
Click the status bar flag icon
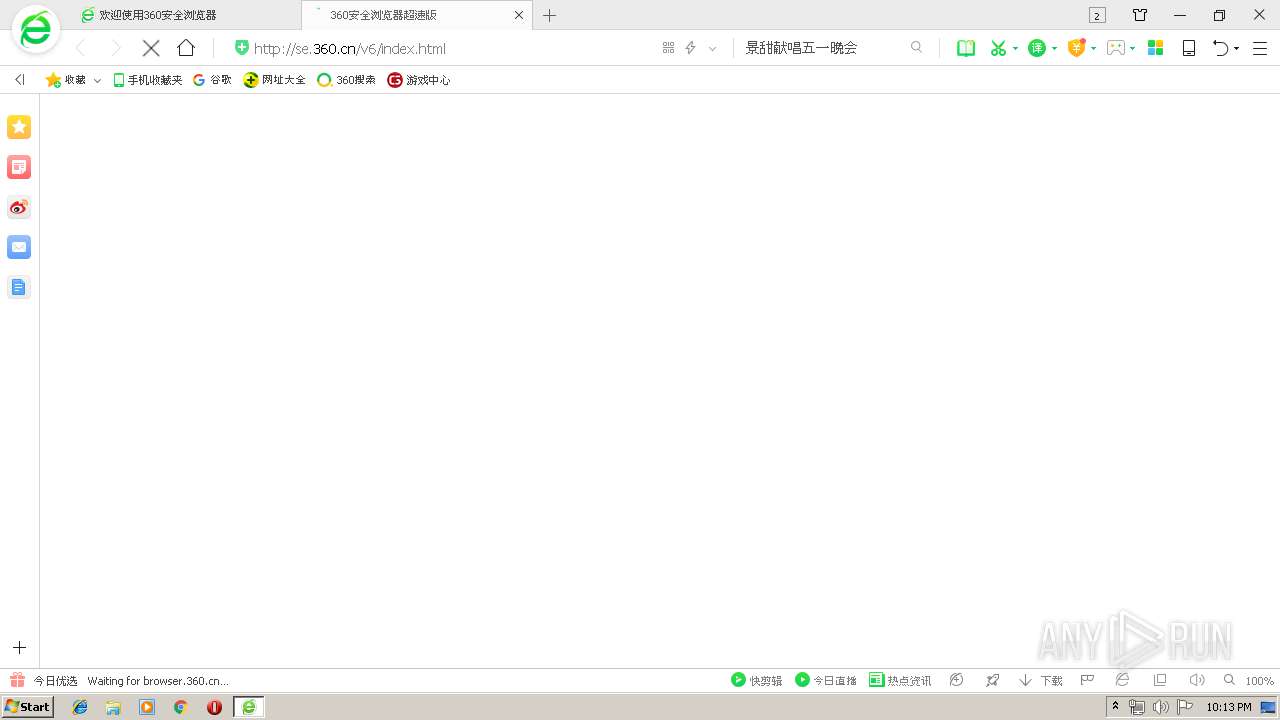pyautogui.click(x=1087, y=680)
